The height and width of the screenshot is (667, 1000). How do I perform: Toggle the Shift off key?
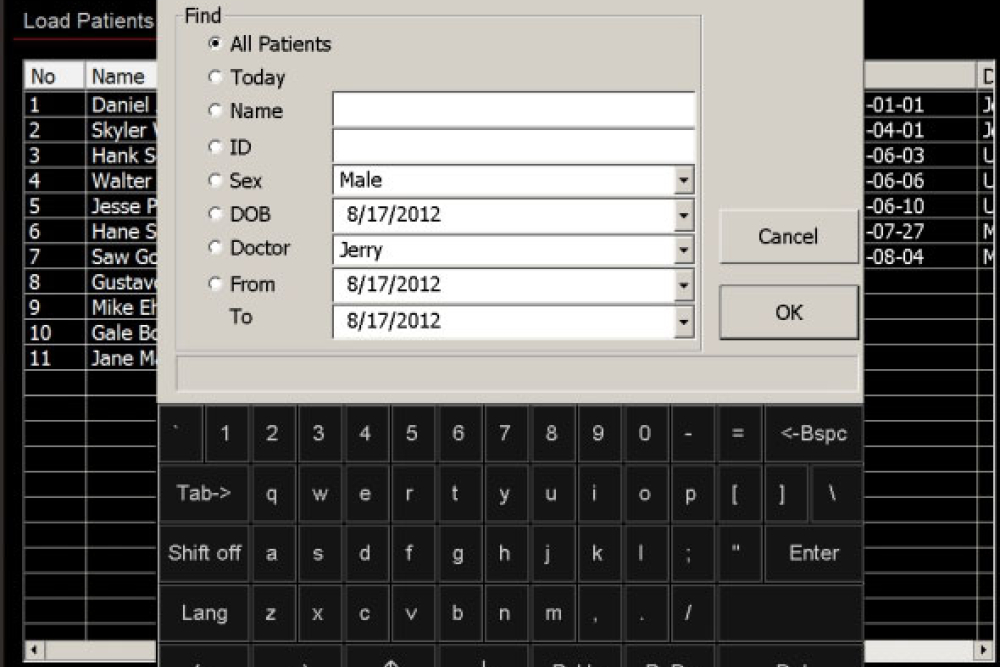(x=204, y=553)
